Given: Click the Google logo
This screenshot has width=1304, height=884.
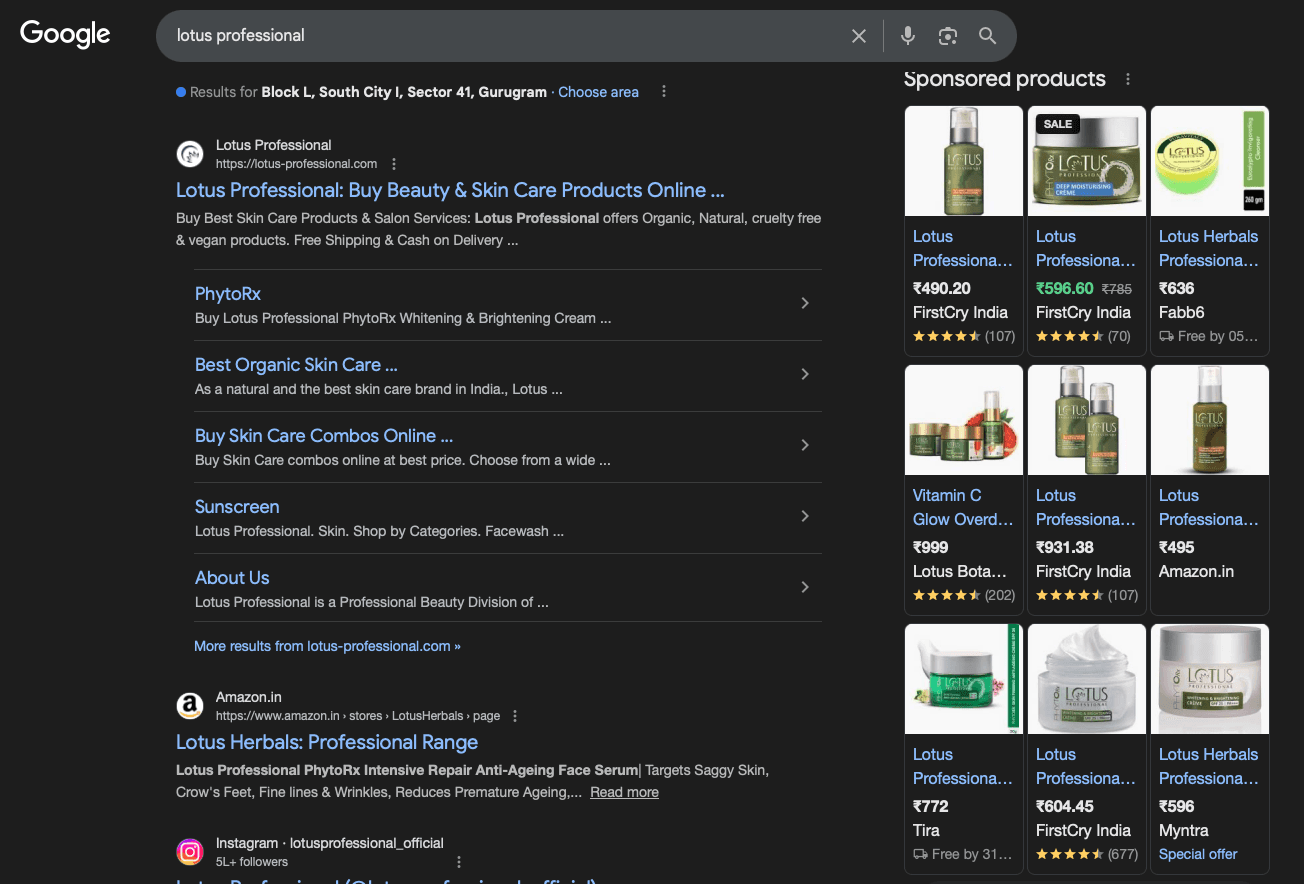Looking at the screenshot, I should 65,34.
